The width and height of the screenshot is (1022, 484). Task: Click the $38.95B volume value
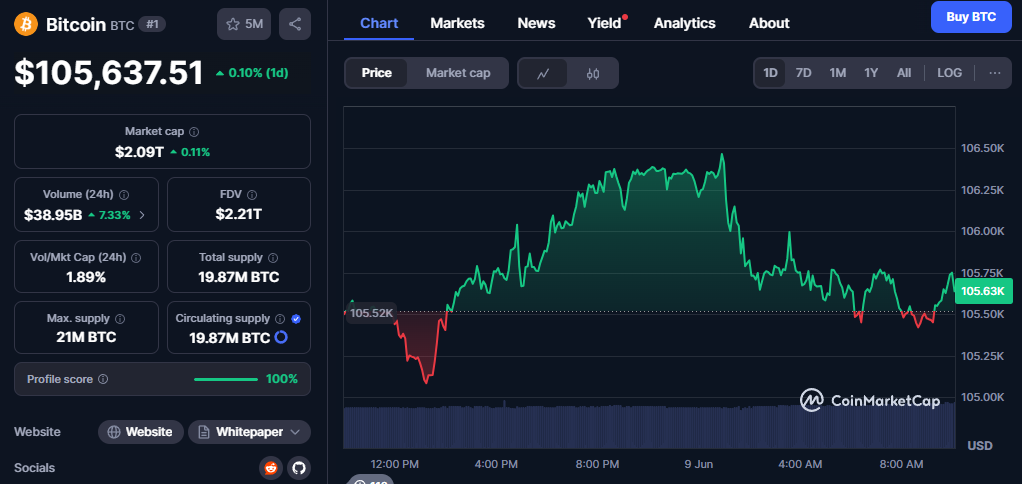coord(53,215)
